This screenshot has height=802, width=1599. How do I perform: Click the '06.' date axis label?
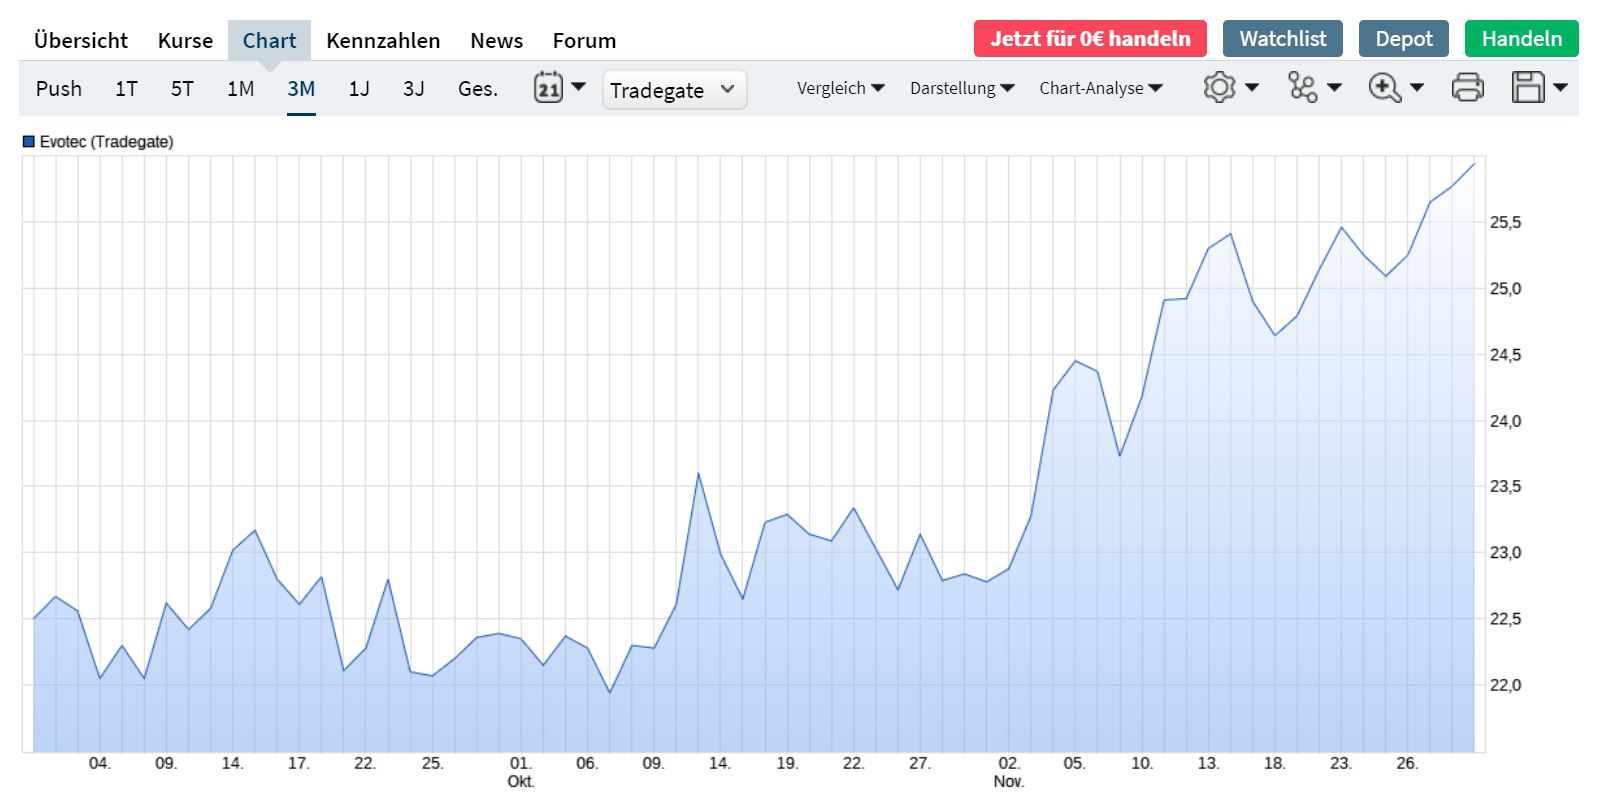(x=587, y=763)
